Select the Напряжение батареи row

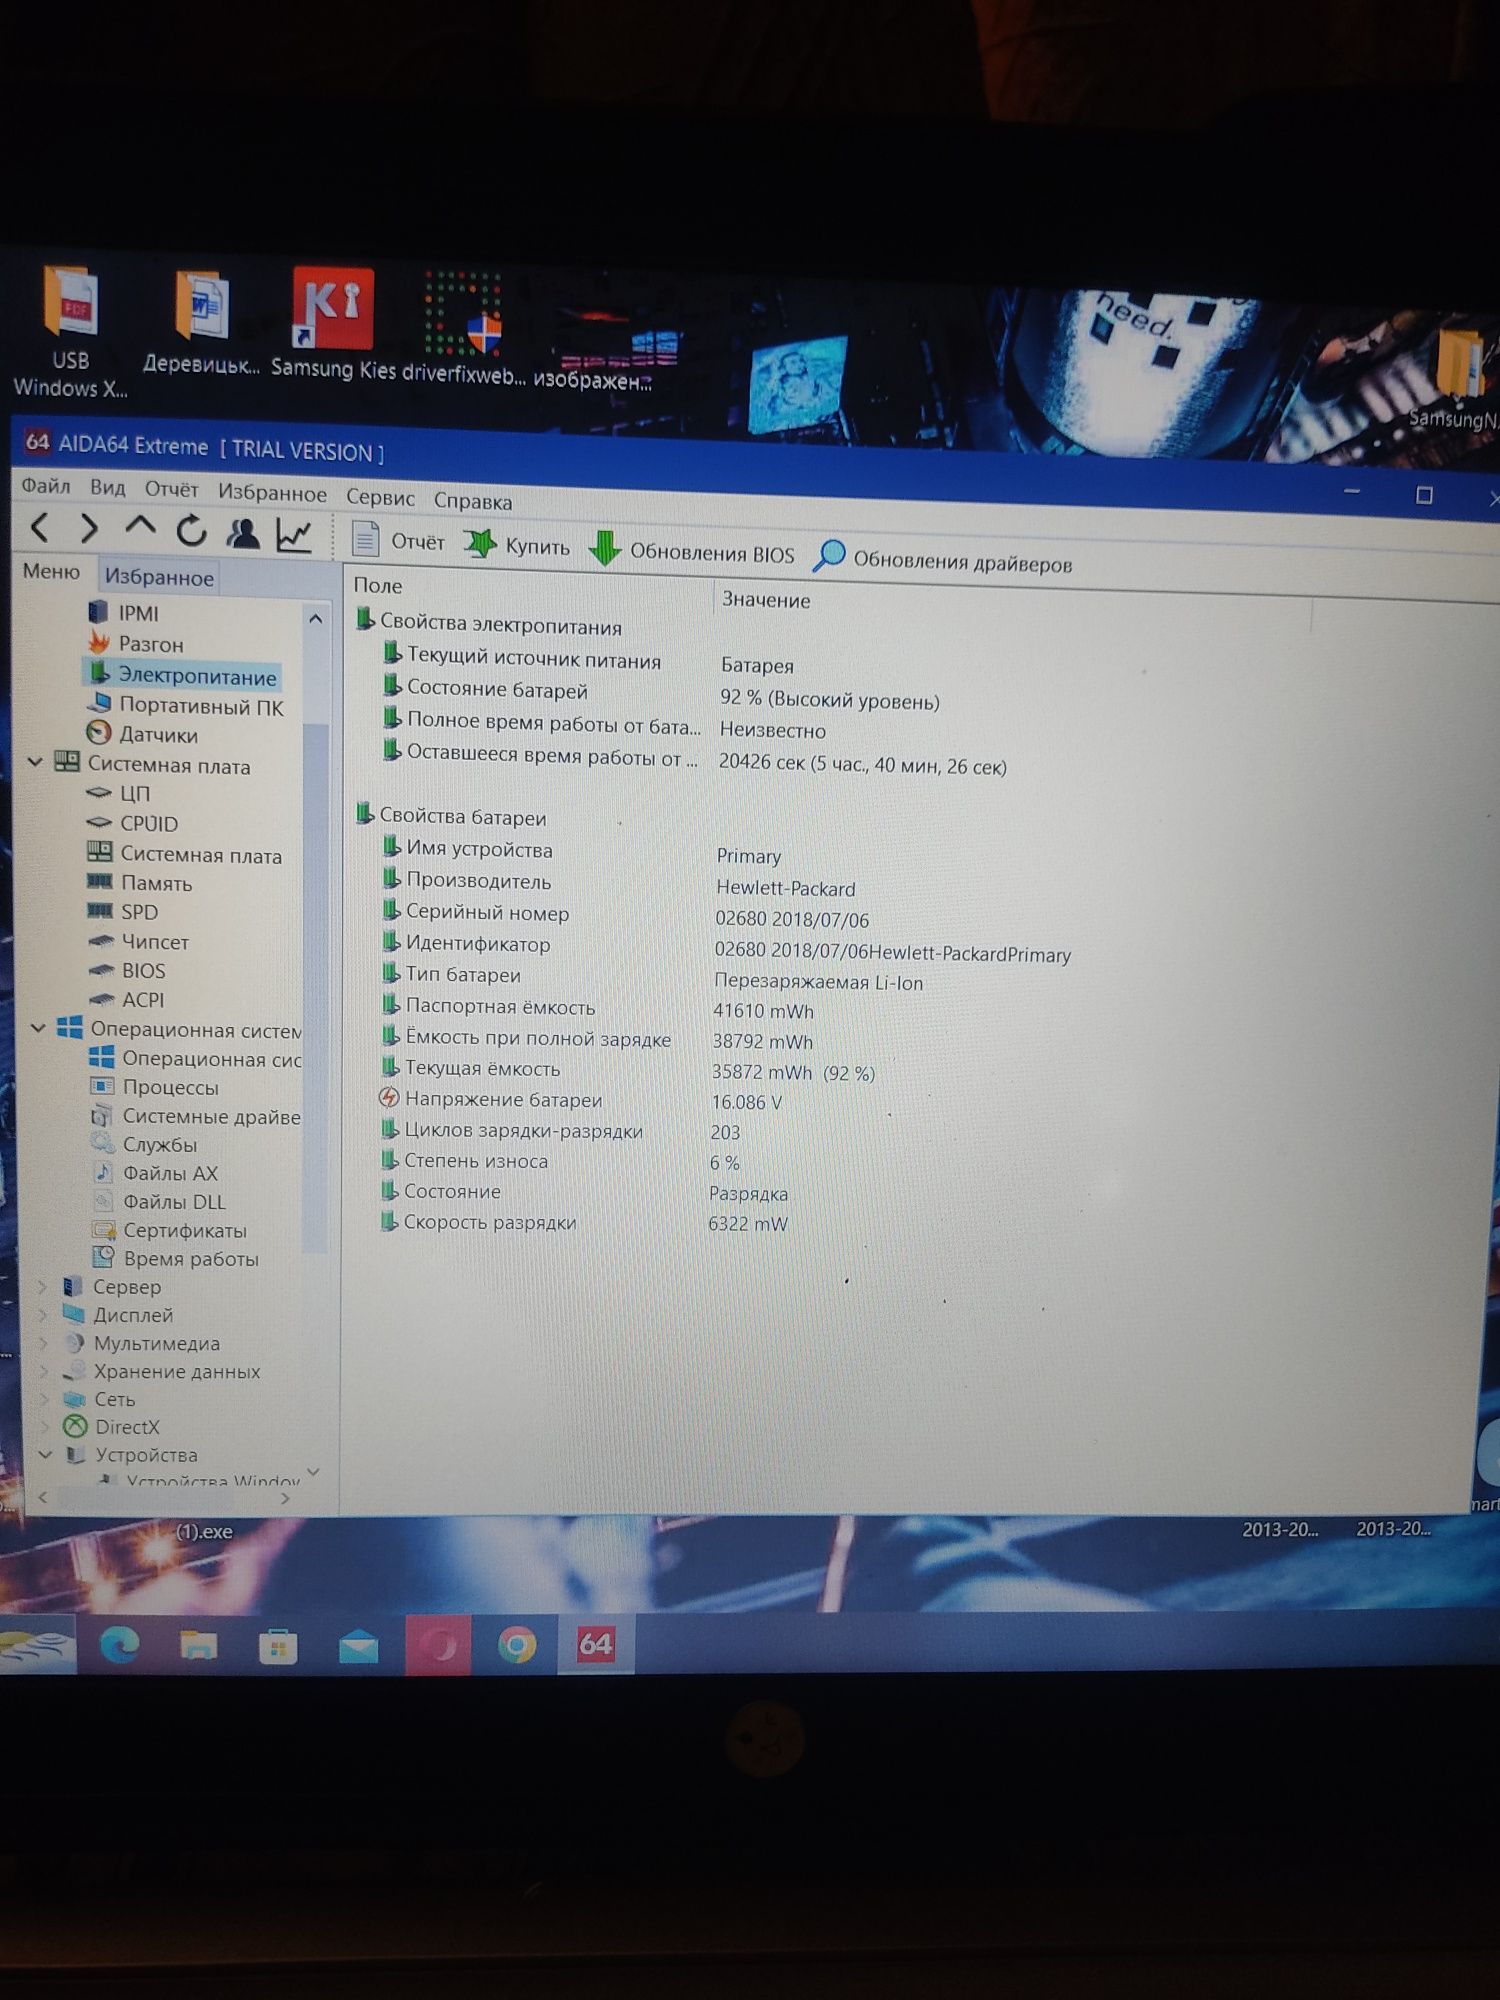582,1100
